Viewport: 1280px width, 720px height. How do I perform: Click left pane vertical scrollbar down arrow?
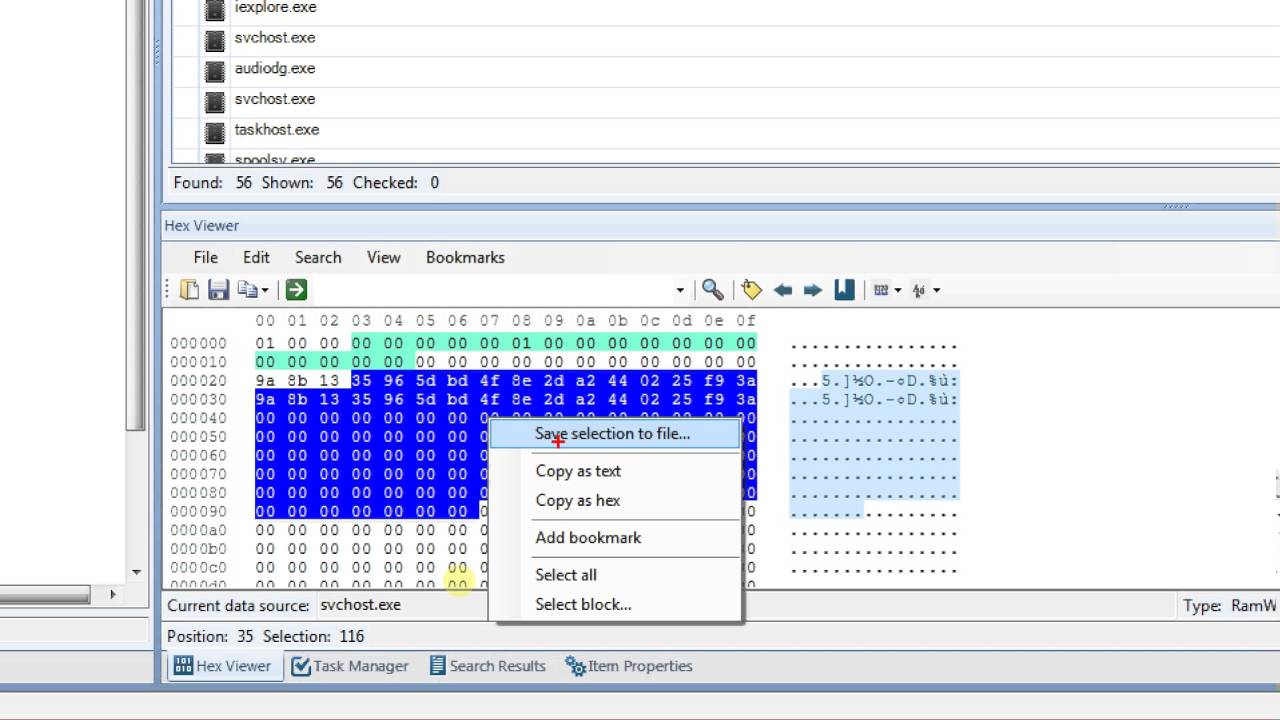point(137,573)
